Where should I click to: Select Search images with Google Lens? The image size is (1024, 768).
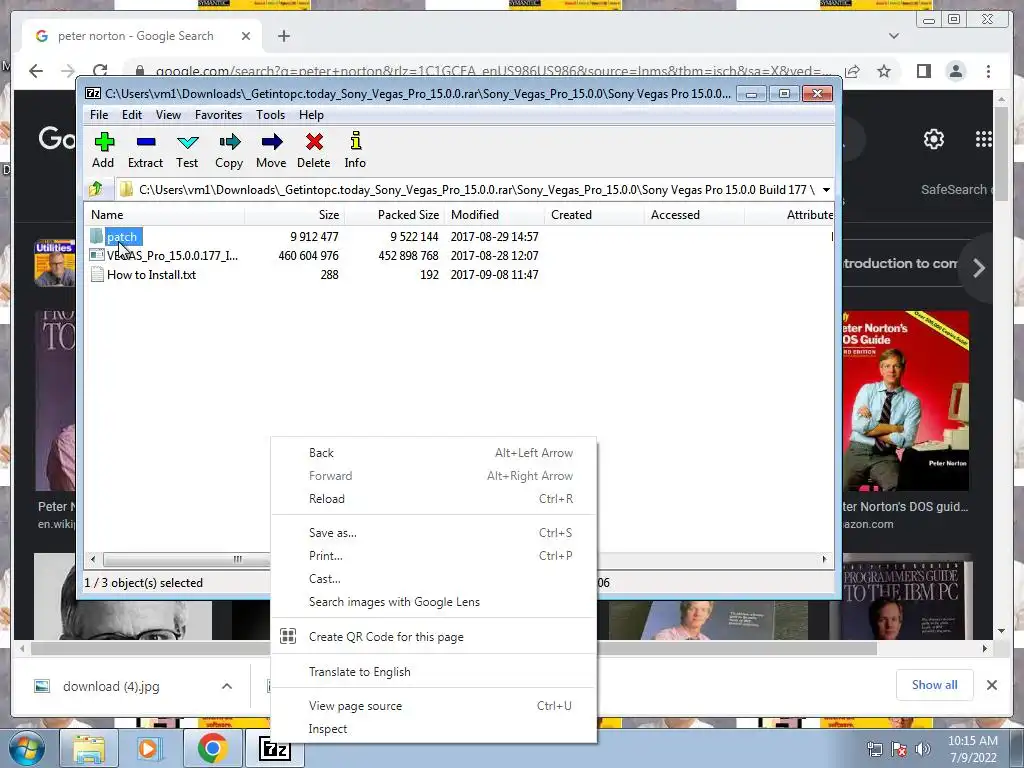(x=434, y=602)
